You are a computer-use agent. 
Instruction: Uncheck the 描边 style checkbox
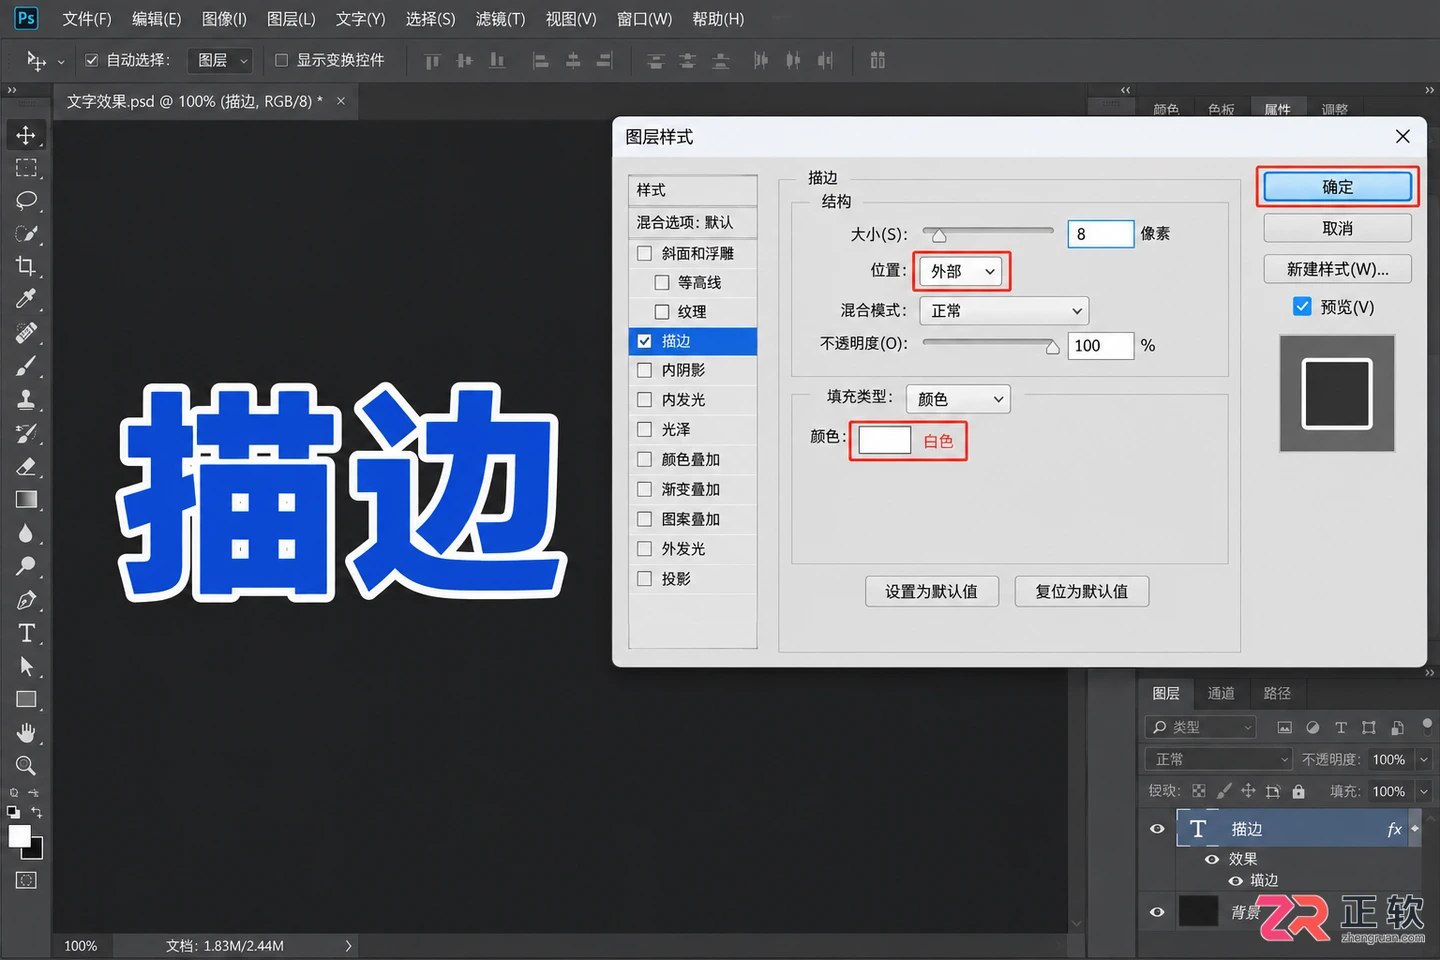click(645, 341)
